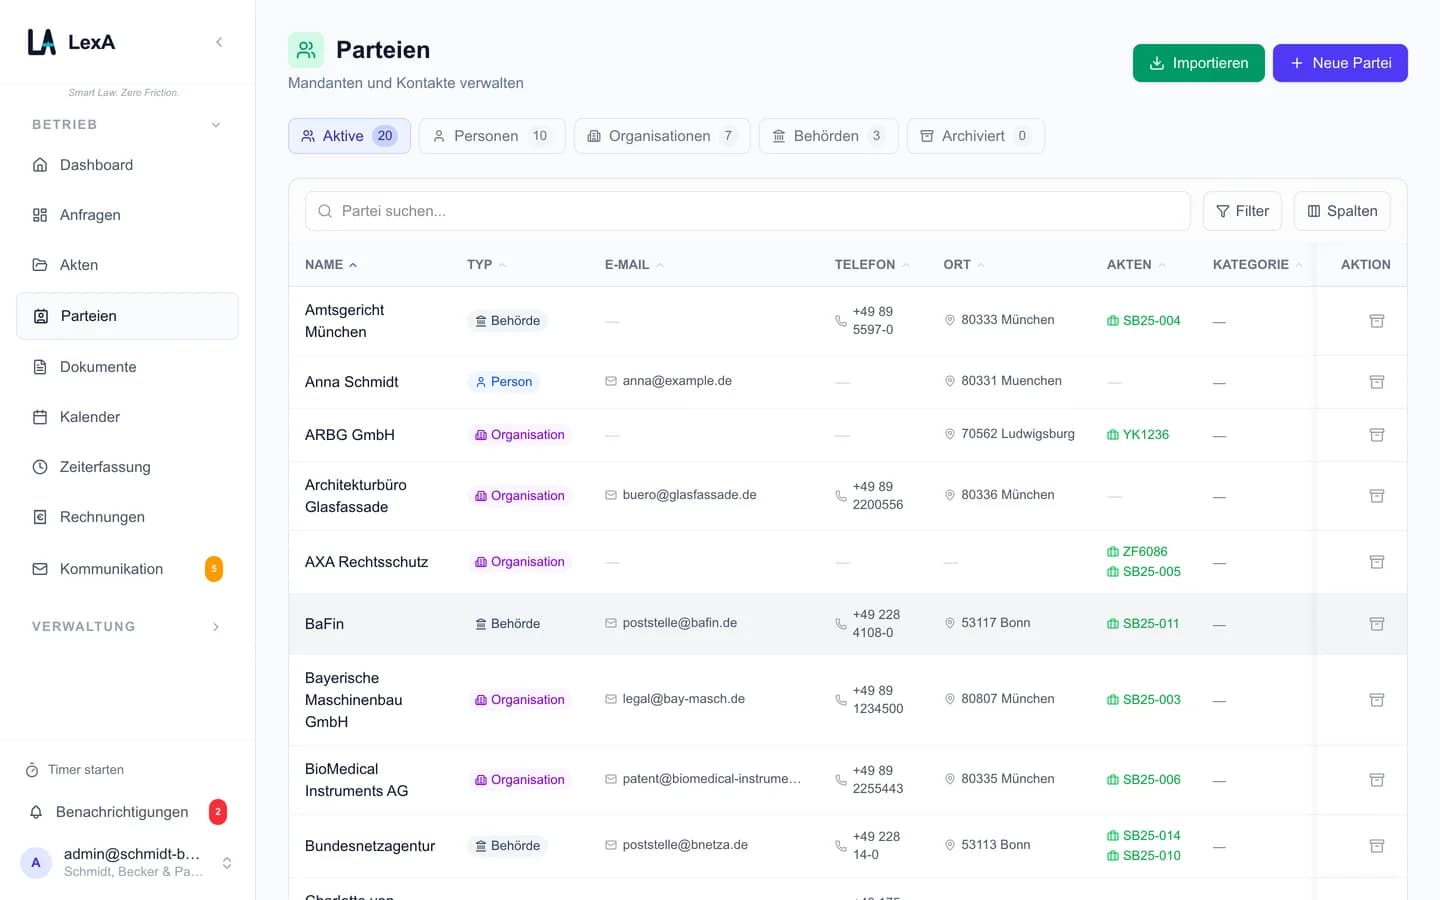Select the Archiviert tab
This screenshot has height=900, width=1440.
coord(975,136)
